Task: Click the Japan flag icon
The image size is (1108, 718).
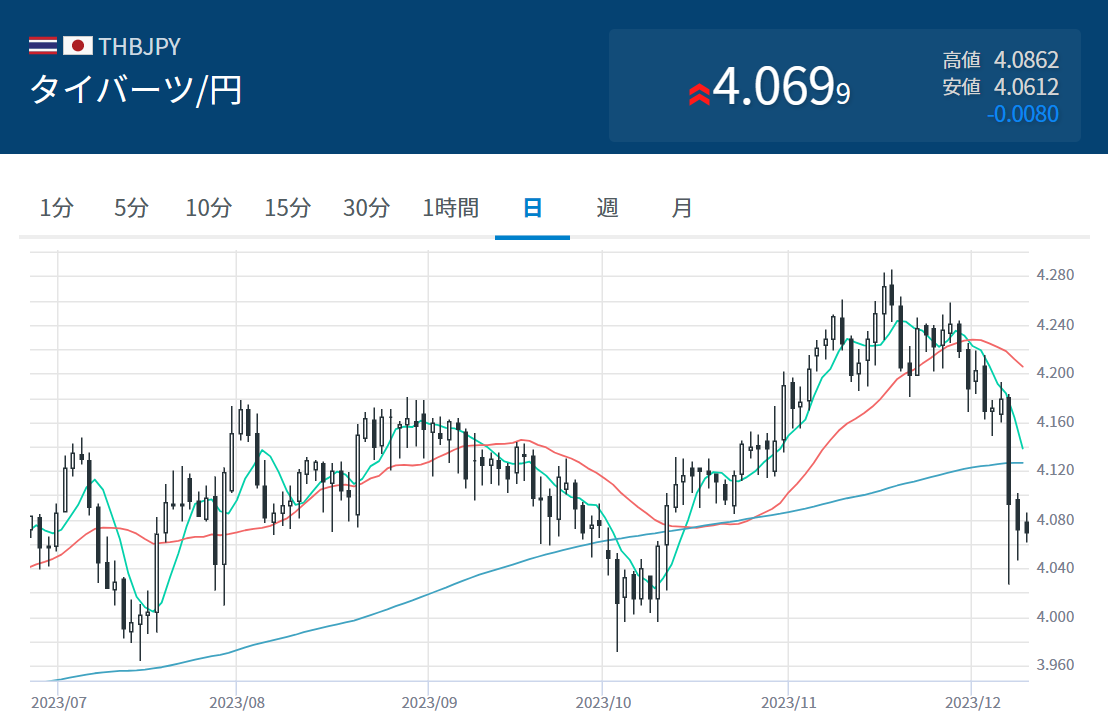Action: pyautogui.click(x=78, y=46)
